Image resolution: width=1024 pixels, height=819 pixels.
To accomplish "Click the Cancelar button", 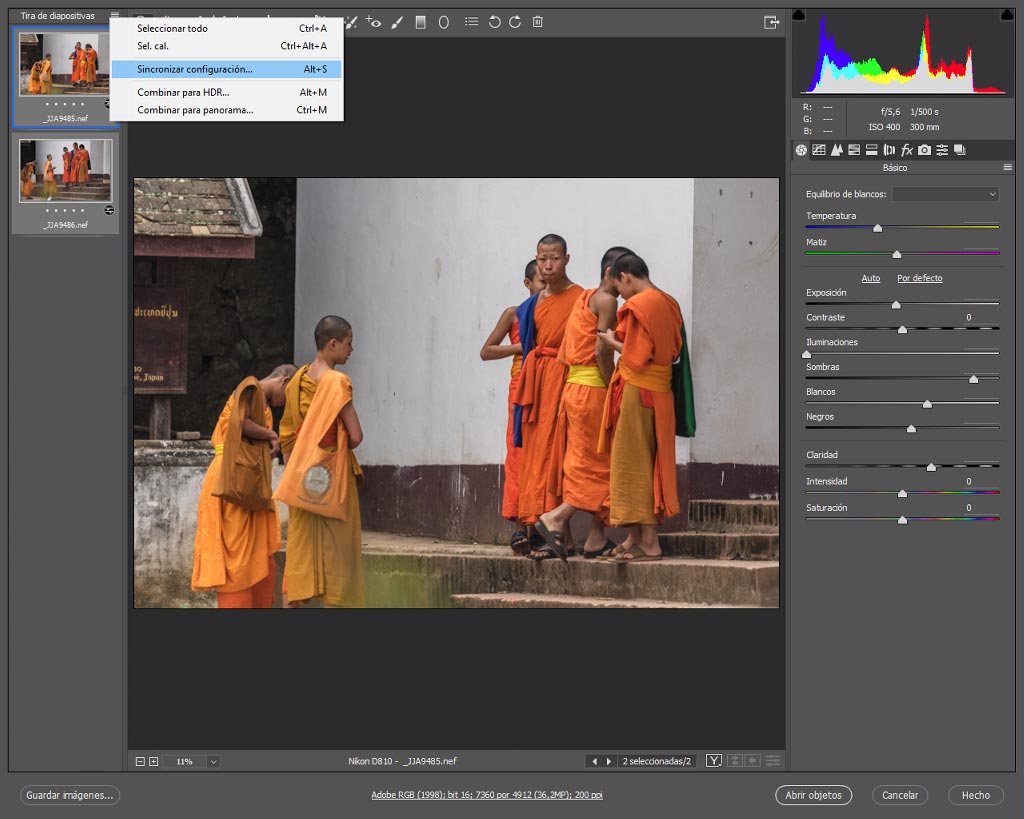I will point(900,795).
